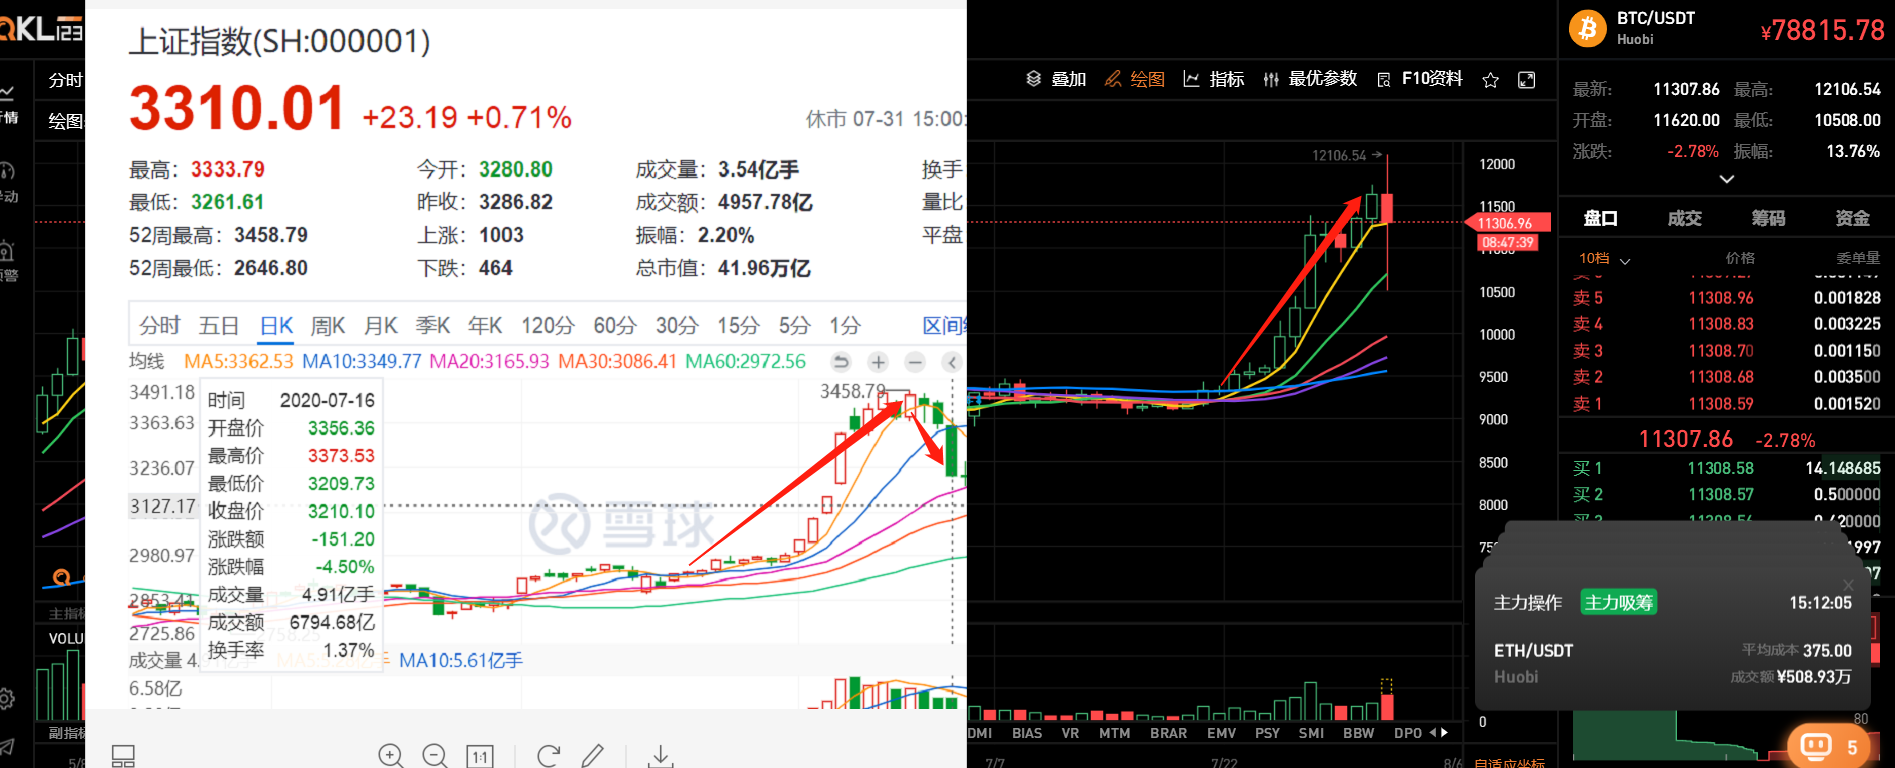Select the 120分 chart period
Image resolution: width=1895 pixels, height=768 pixels.
pyautogui.click(x=548, y=326)
